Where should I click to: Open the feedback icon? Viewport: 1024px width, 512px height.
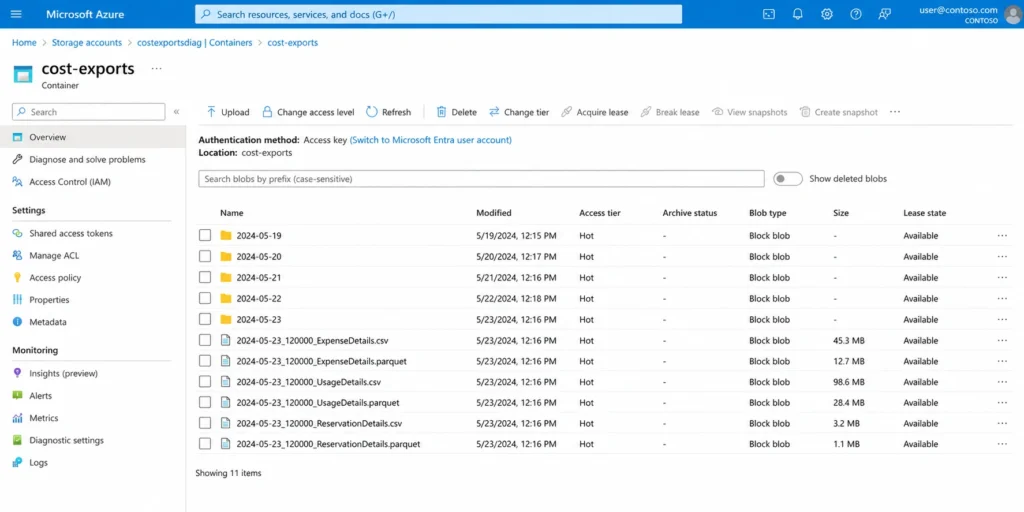(x=884, y=14)
